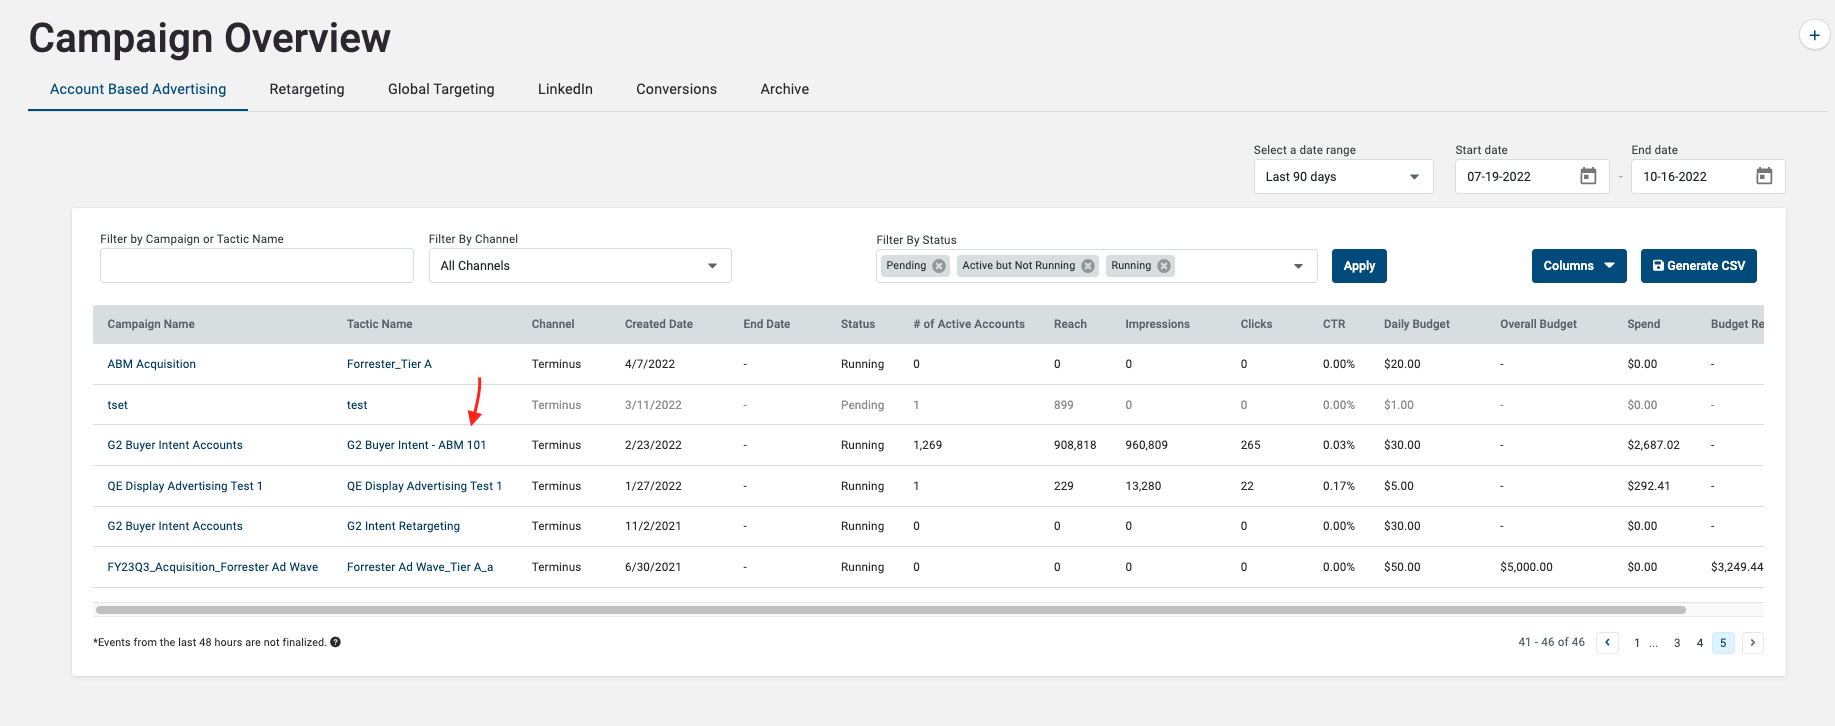The image size is (1835, 726).
Task: Open QE Display Advertising Test 1 tactic link
Action: [x=424, y=486]
